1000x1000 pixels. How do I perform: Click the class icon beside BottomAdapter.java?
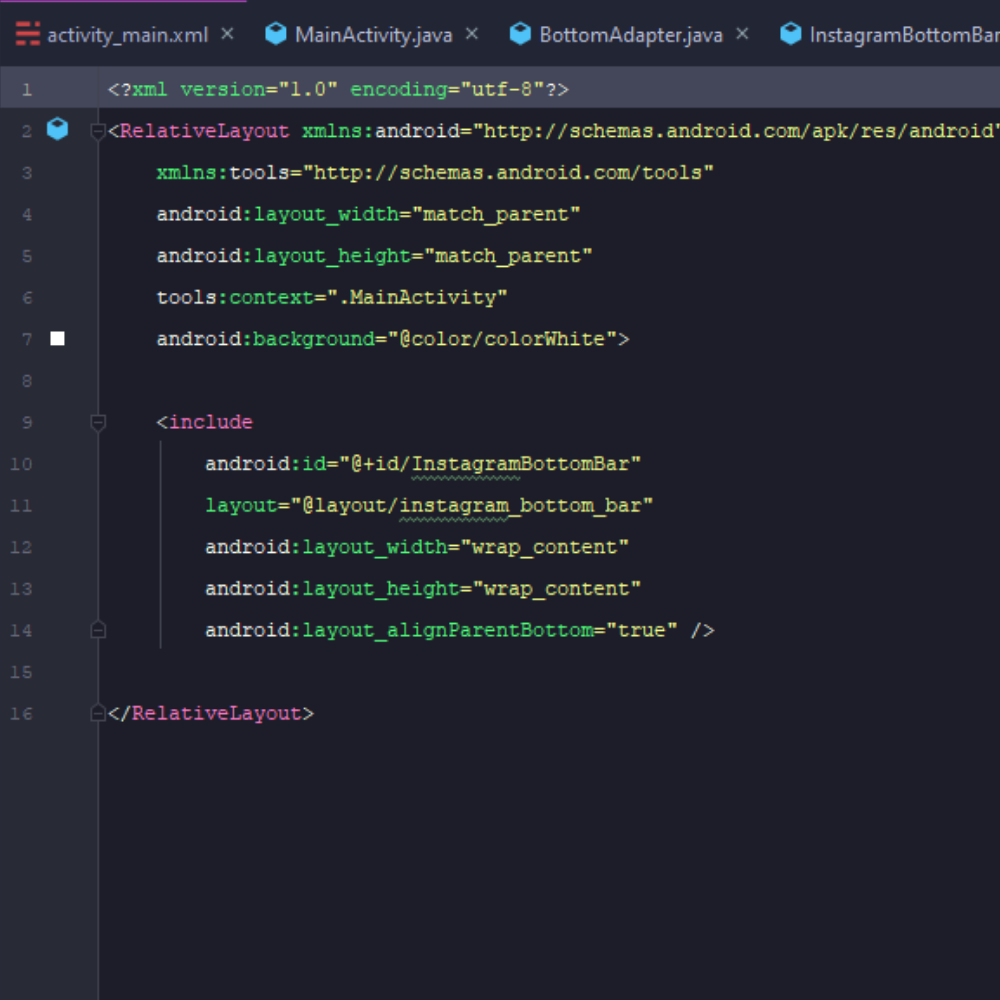(x=521, y=33)
